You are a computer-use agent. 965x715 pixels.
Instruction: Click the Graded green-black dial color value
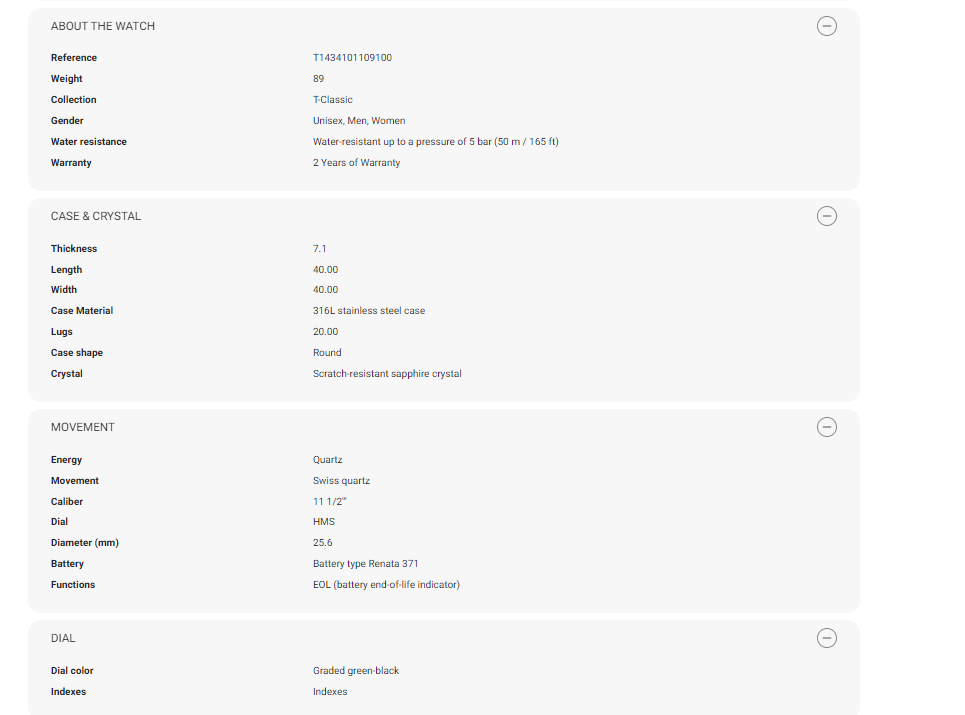356,671
